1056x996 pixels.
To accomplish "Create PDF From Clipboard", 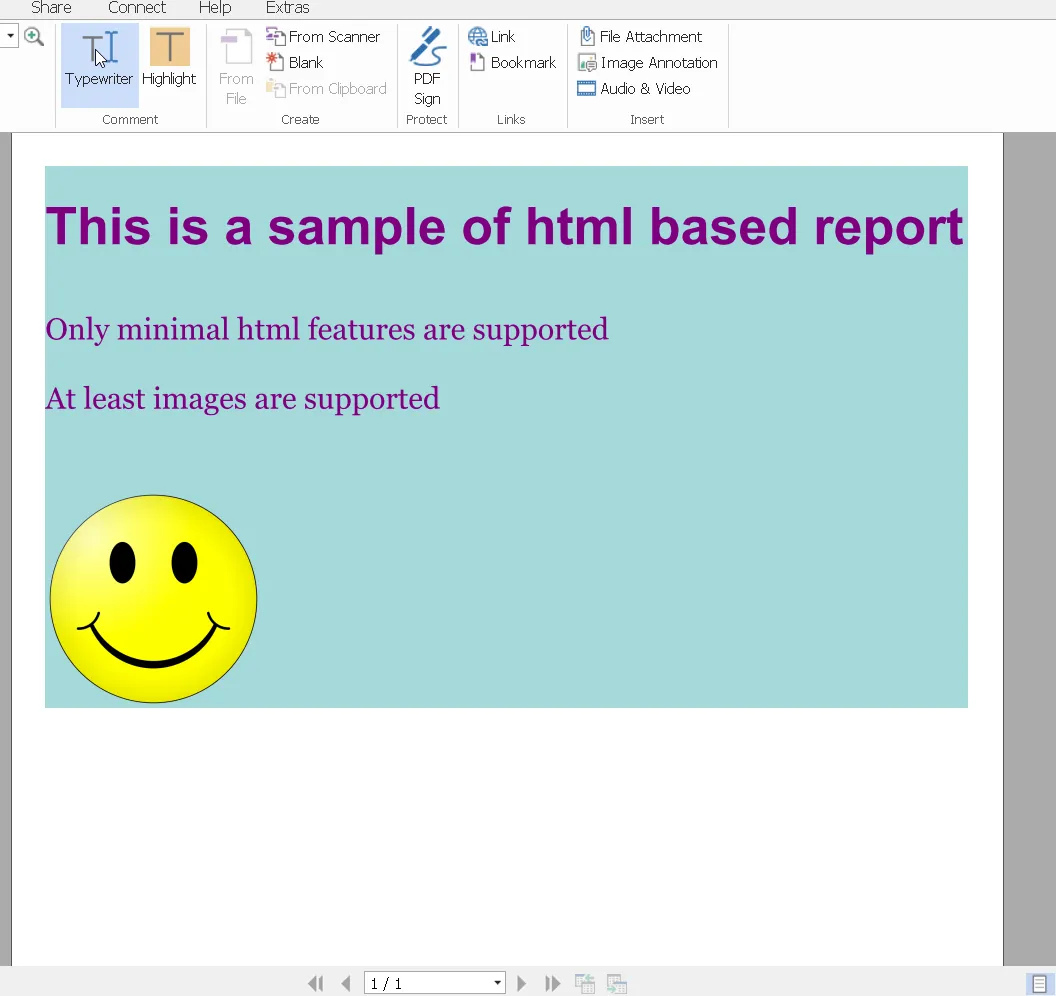I will pos(327,89).
